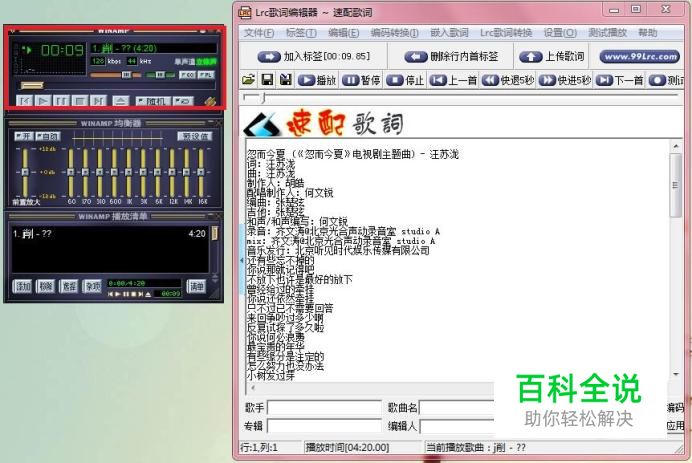Click the Winamp lightning logo icon

(x=210, y=101)
